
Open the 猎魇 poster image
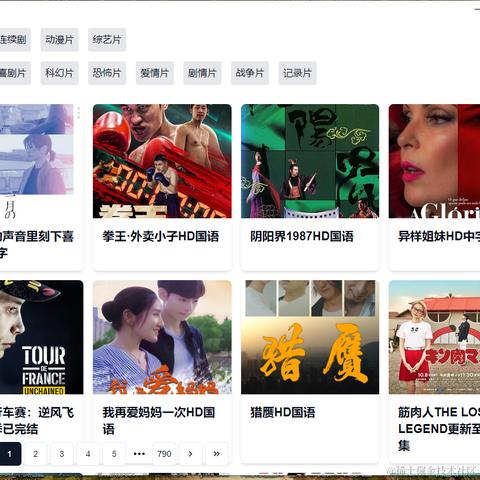coord(310,337)
